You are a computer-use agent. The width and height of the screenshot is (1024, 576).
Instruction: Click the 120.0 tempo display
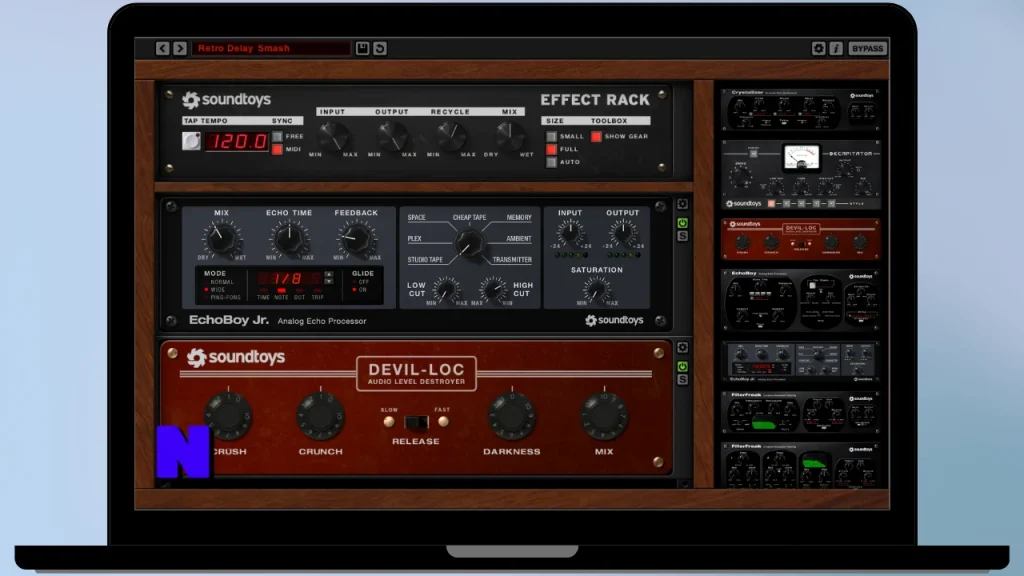point(236,141)
